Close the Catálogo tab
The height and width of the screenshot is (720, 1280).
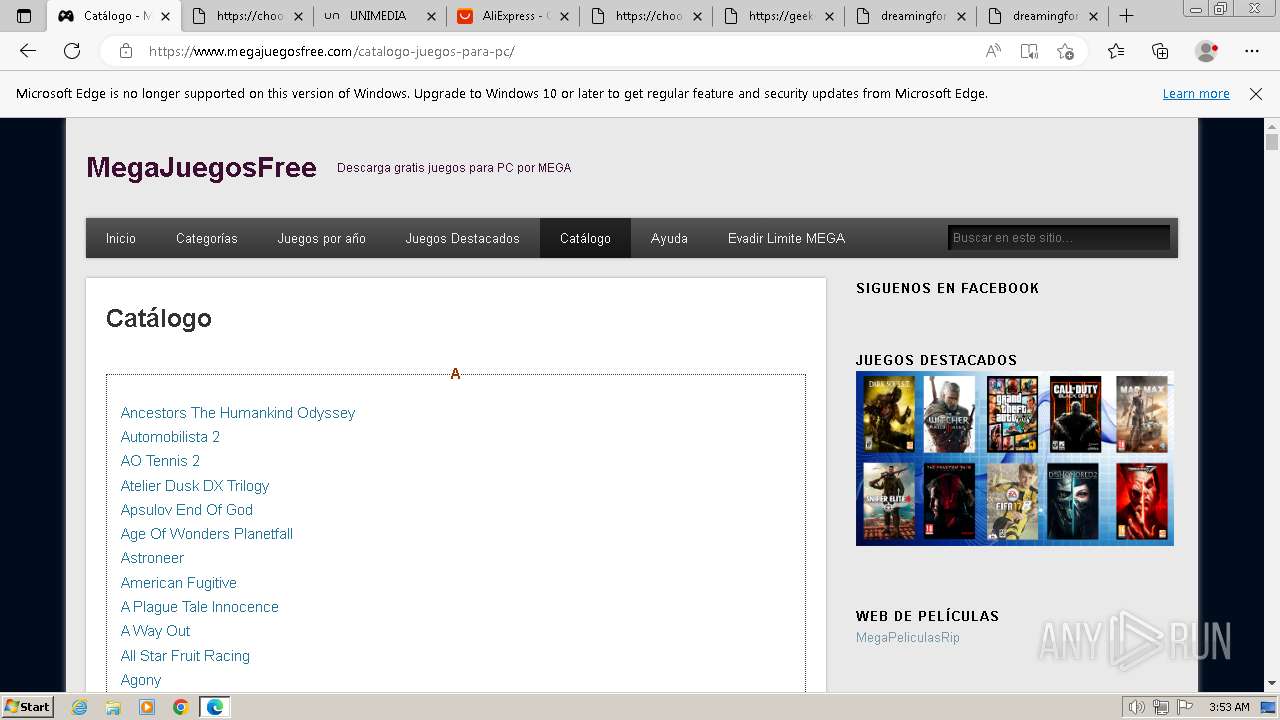[165, 16]
